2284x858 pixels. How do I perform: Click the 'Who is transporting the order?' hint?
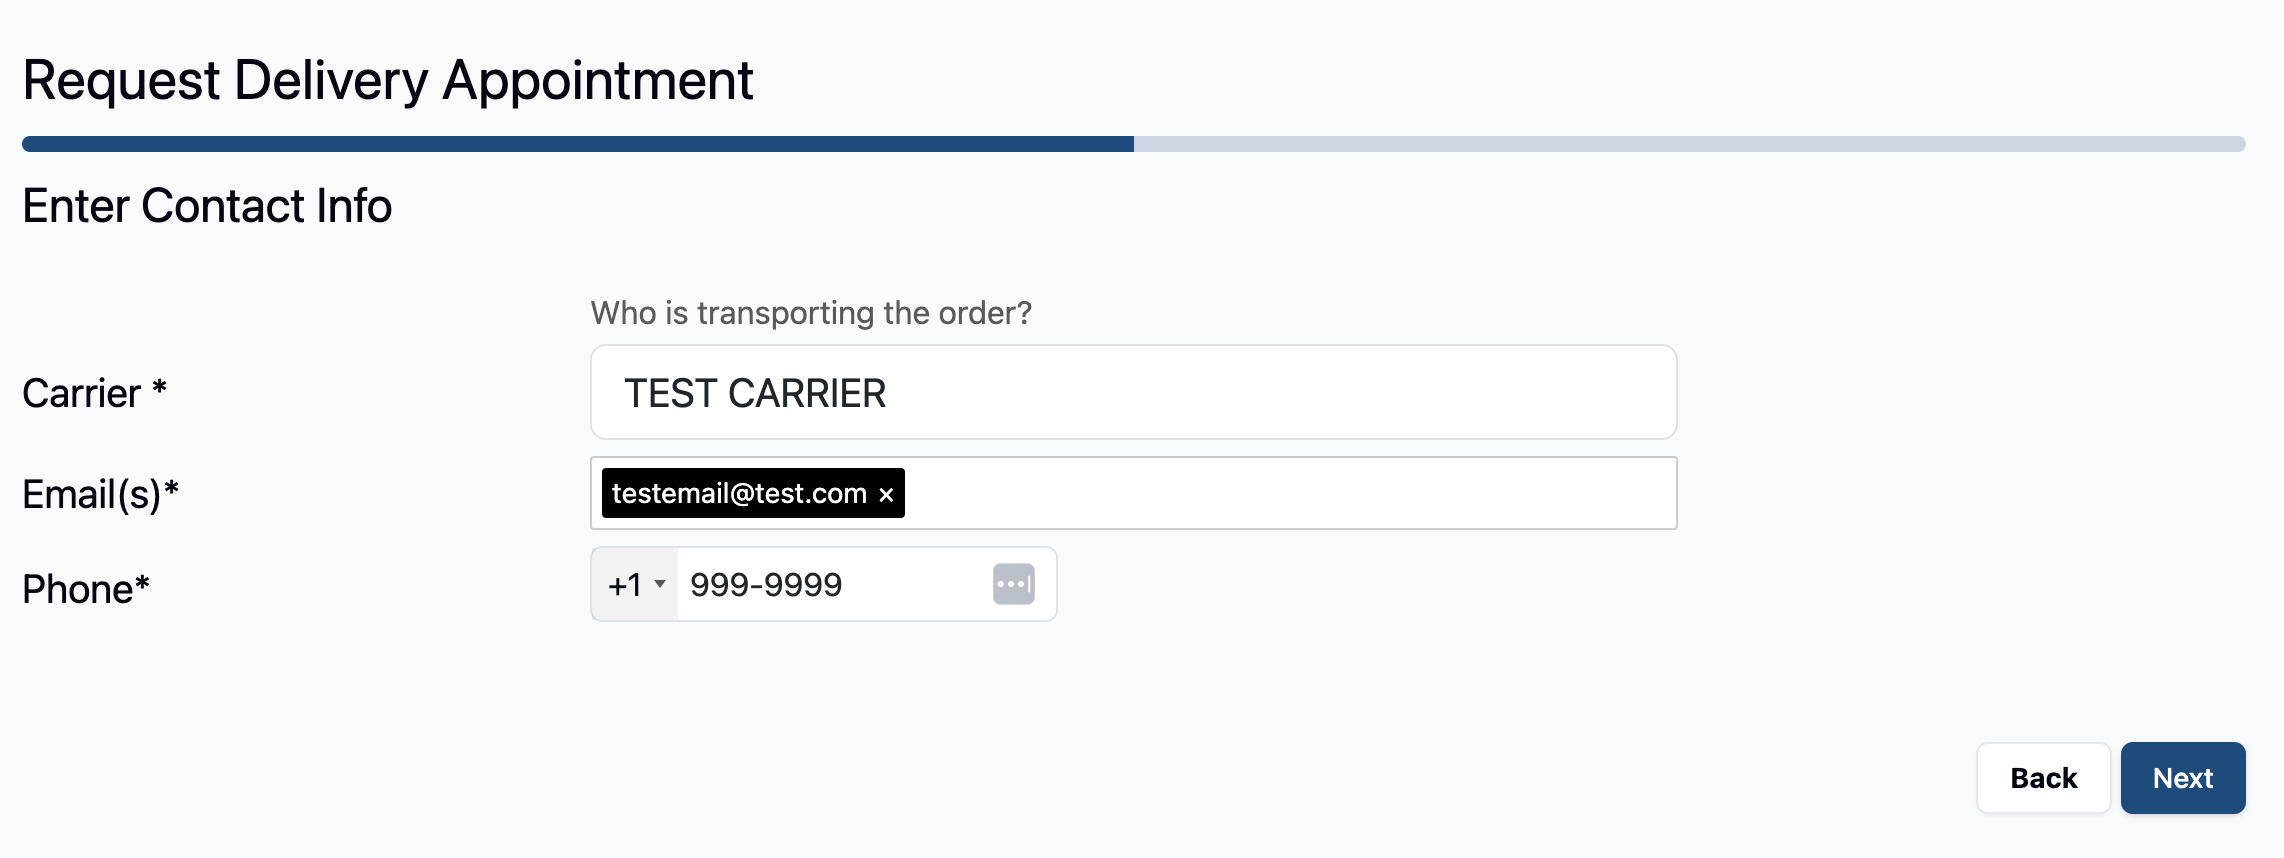[x=811, y=313]
